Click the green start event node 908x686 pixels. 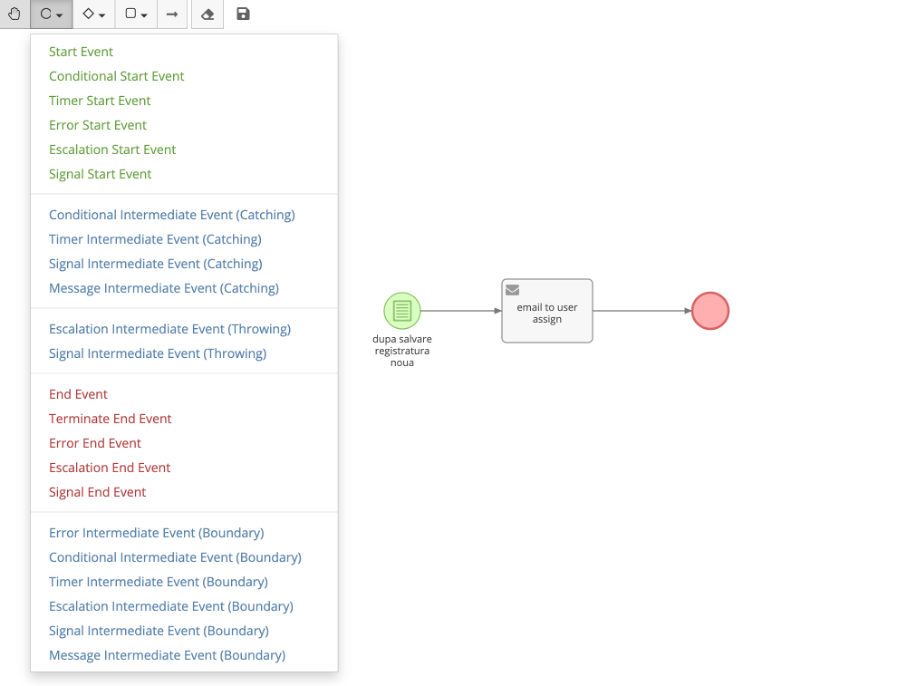pos(402,311)
